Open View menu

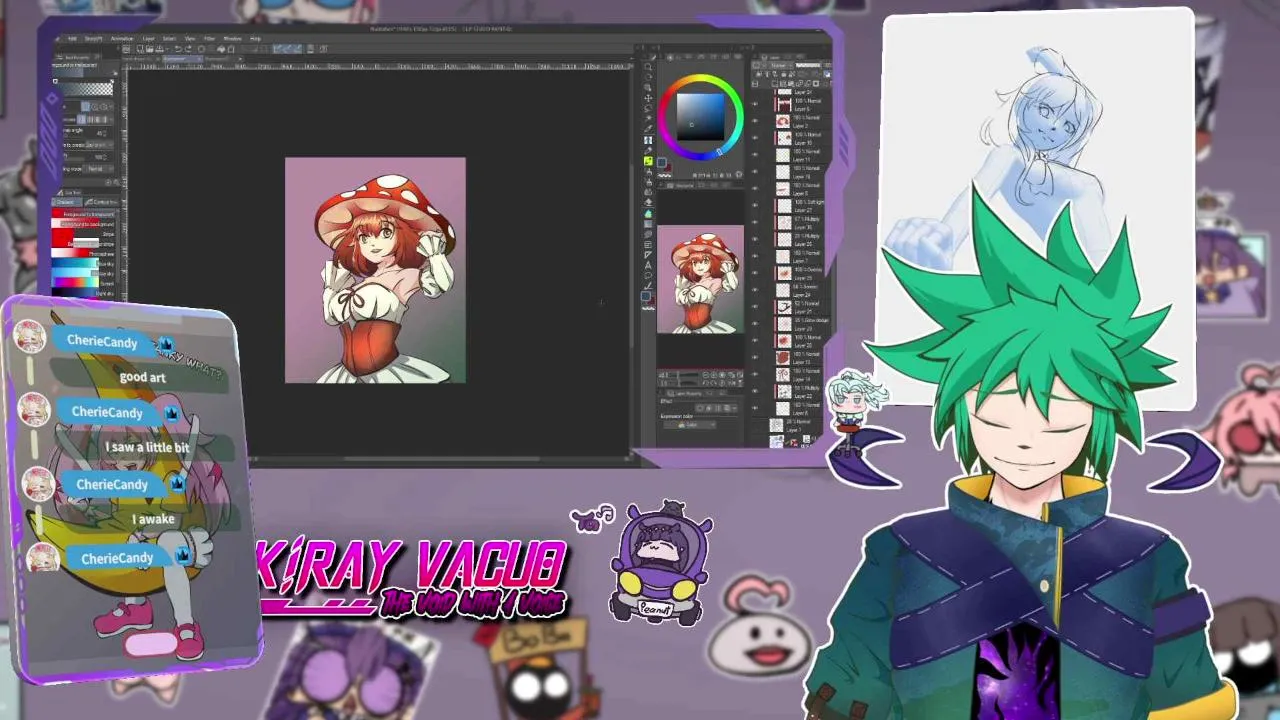pos(189,39)
